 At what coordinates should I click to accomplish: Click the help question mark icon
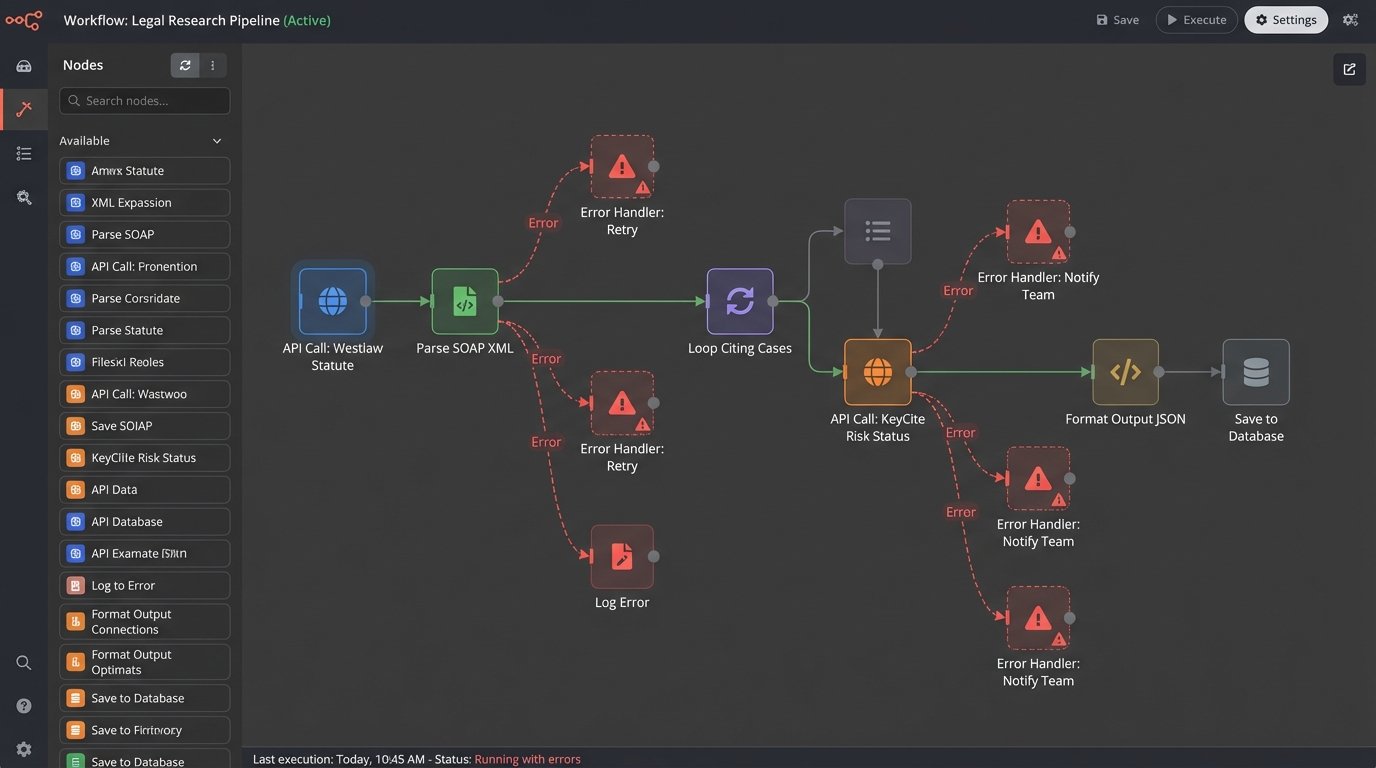tap(24, 706)
